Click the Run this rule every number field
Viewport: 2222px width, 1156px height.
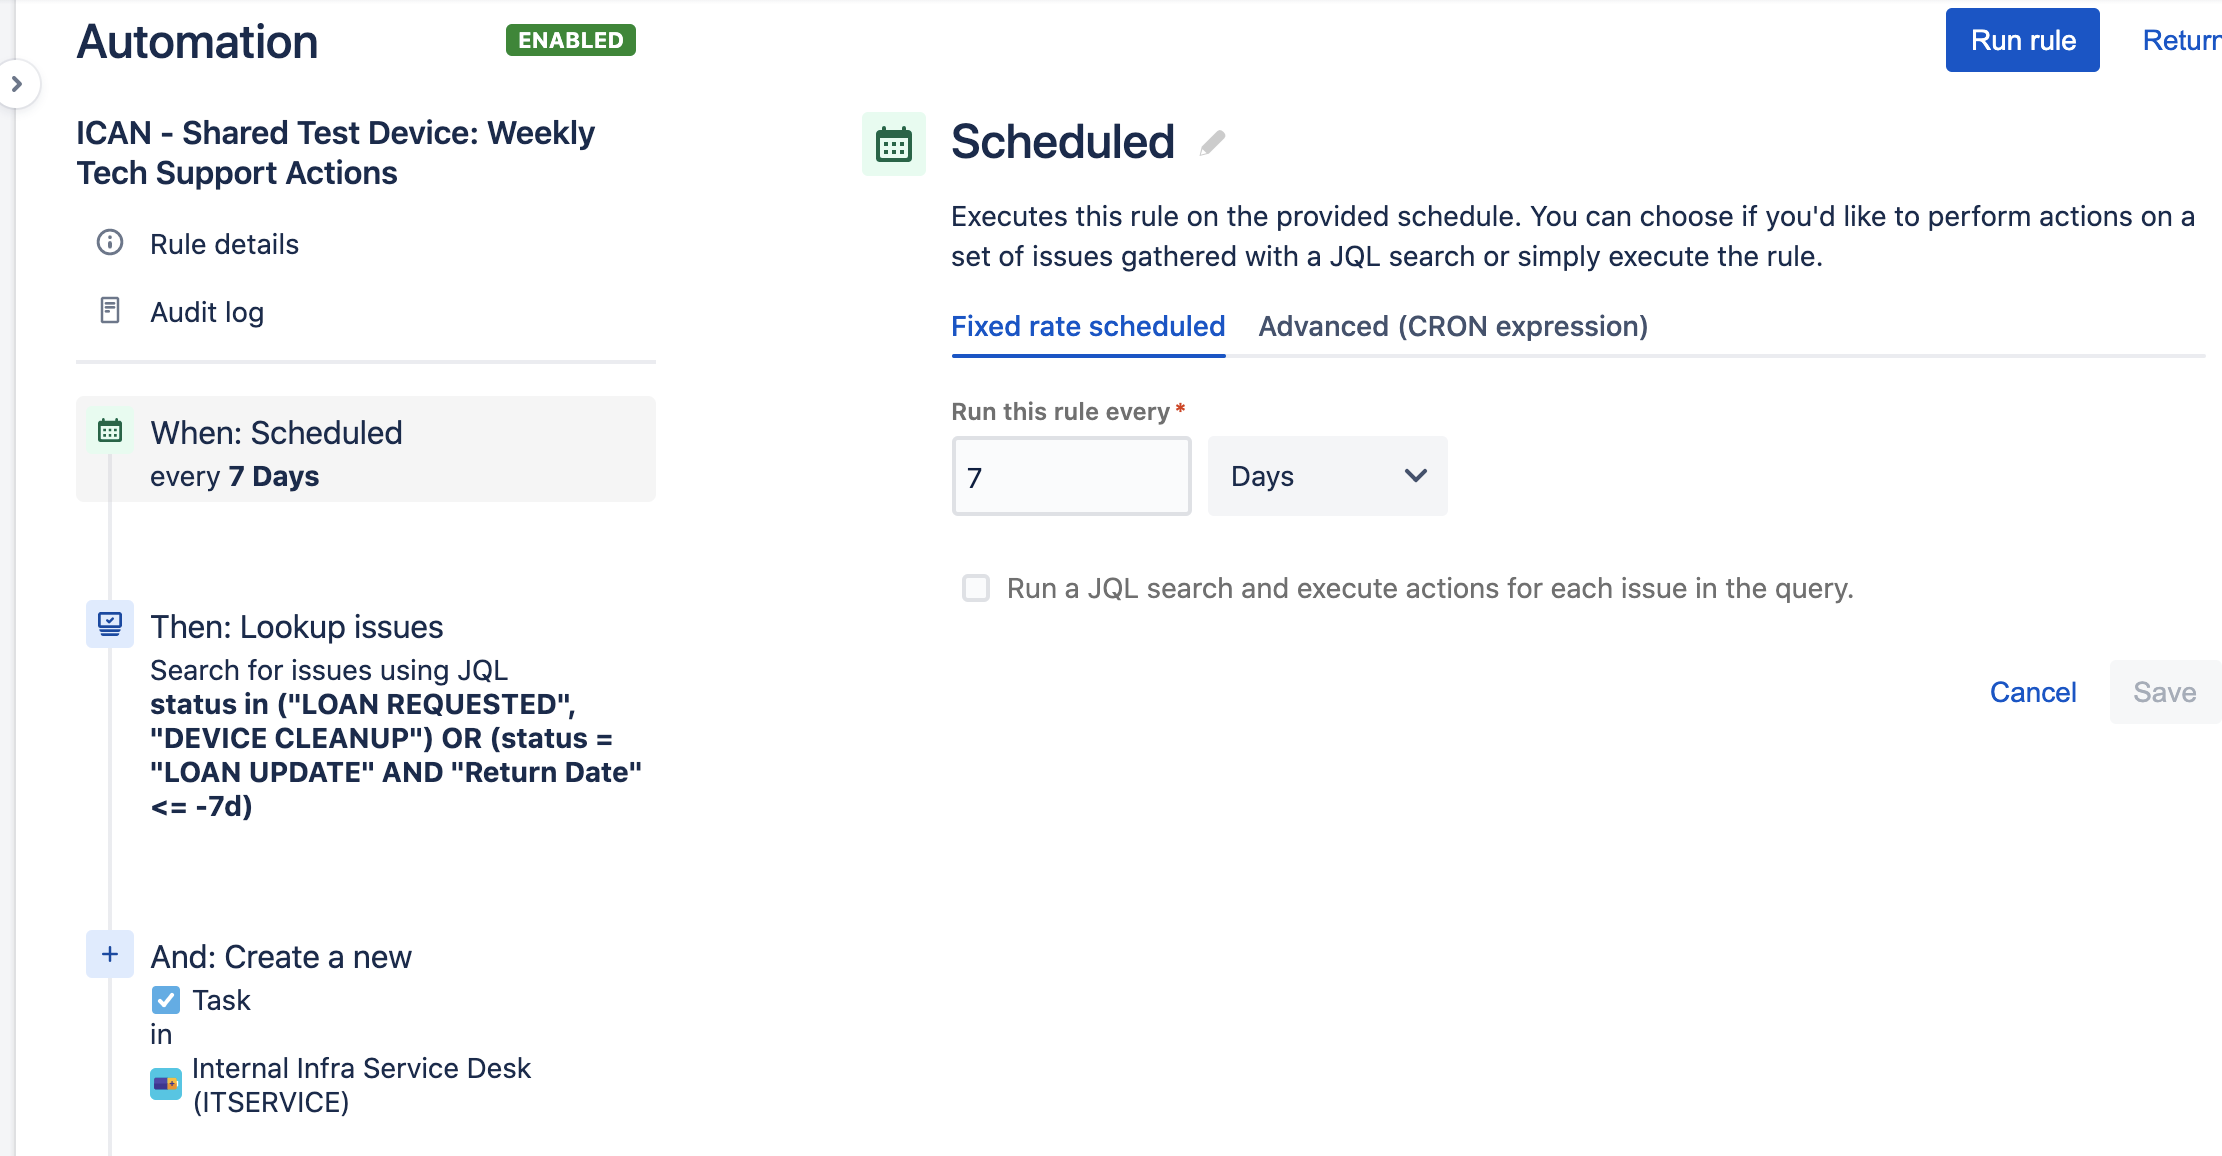click(1071, 476)
